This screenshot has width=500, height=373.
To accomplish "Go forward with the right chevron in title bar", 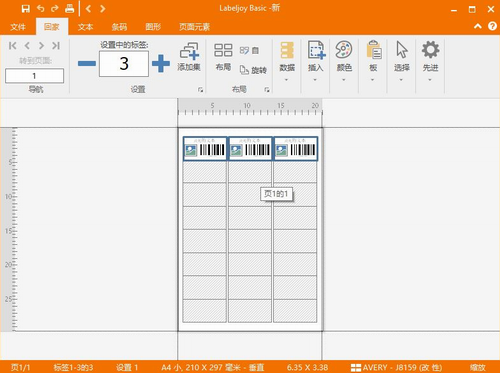I will [x=103, y=8].
